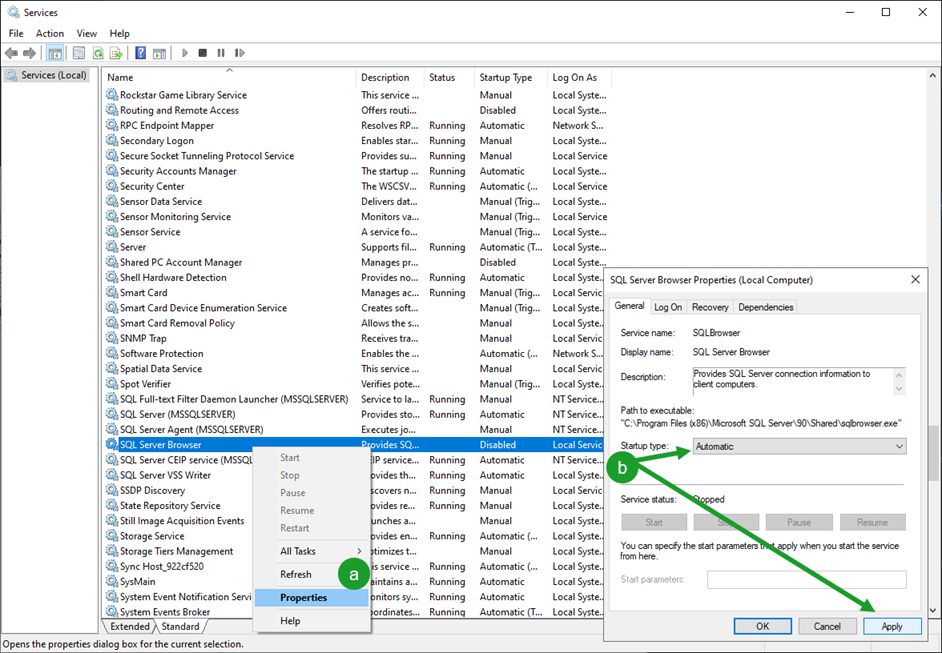This screenshot has height=653, width=942.
Task: Open the Startup type dropdown showing Automatic
Action: click(799, 446)
